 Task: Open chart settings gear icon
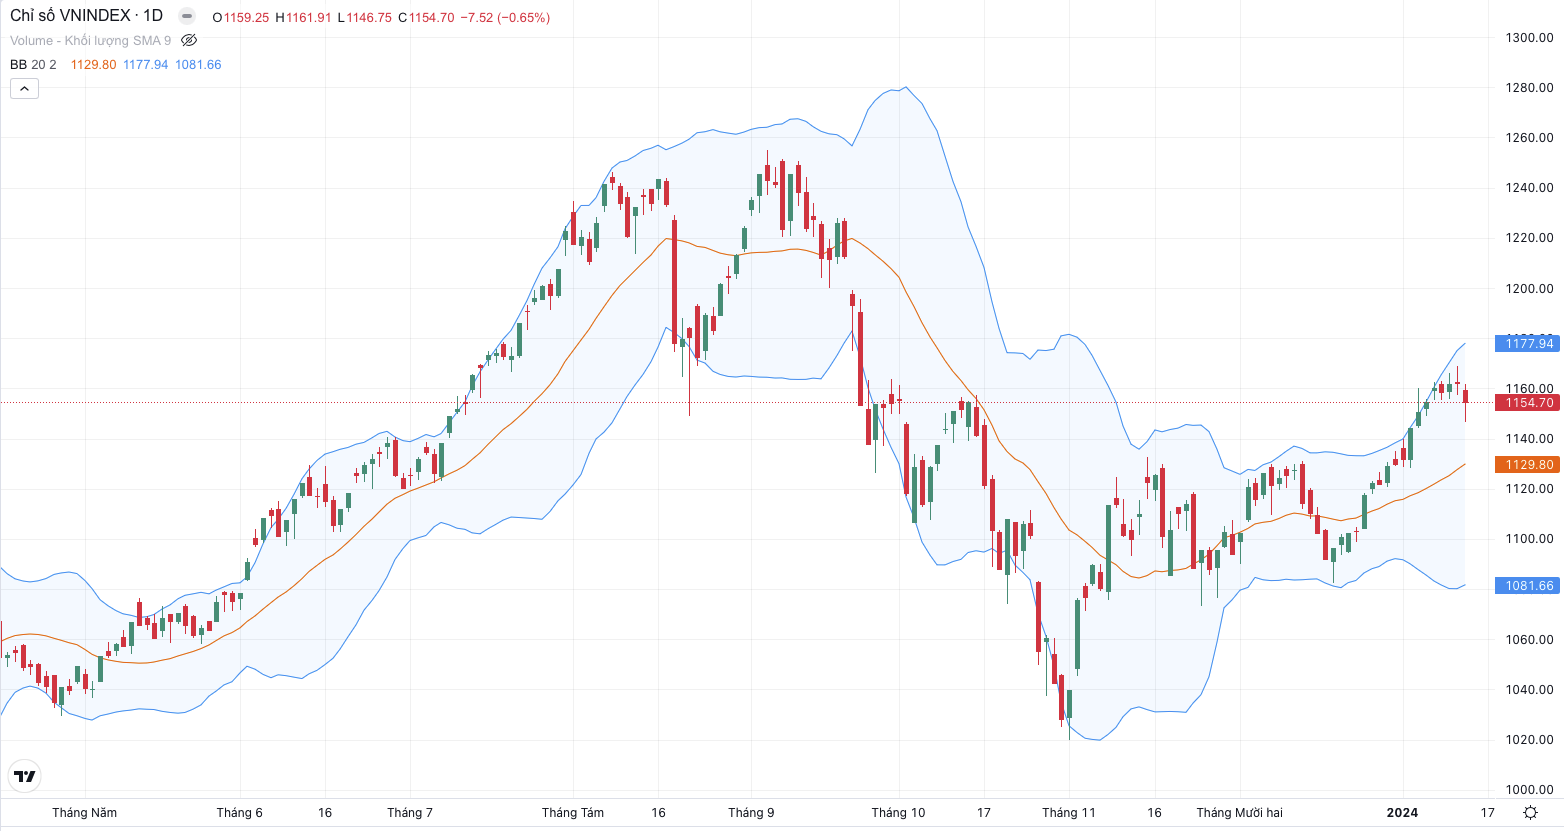(x=1530, y=813)
